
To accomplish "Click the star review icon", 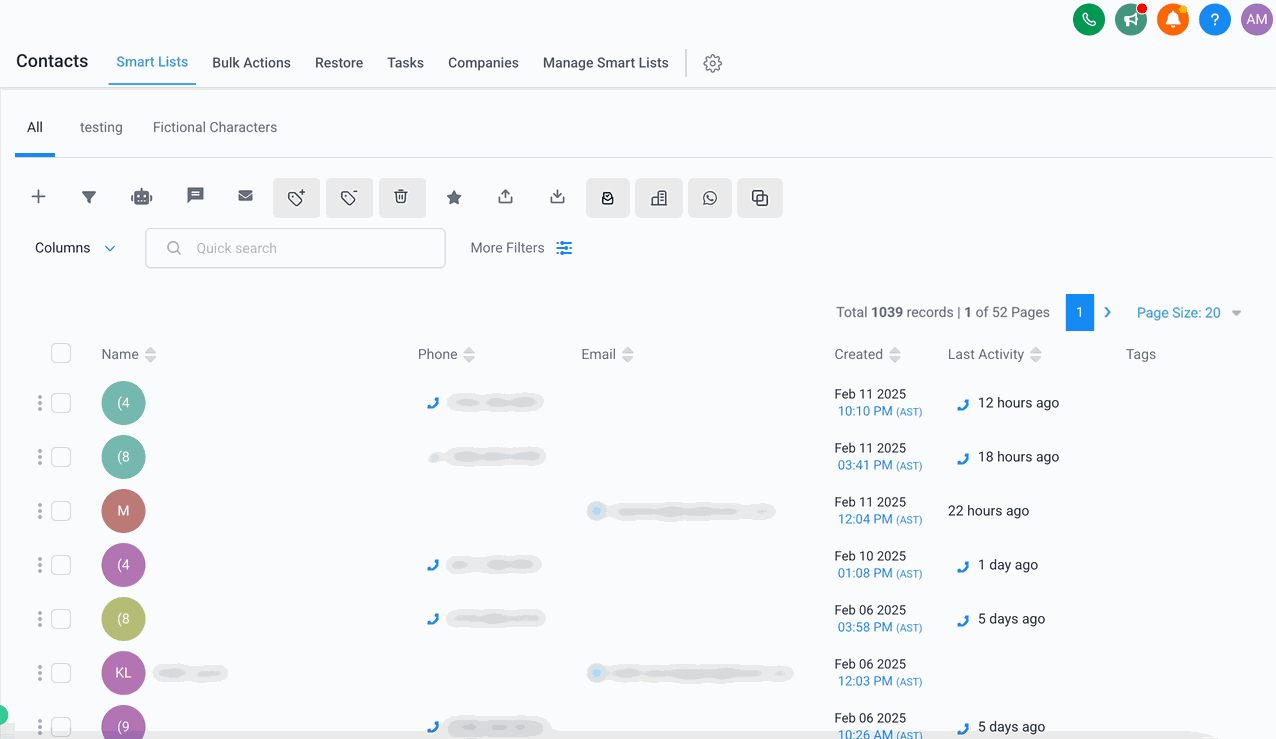I will (454, 198).
